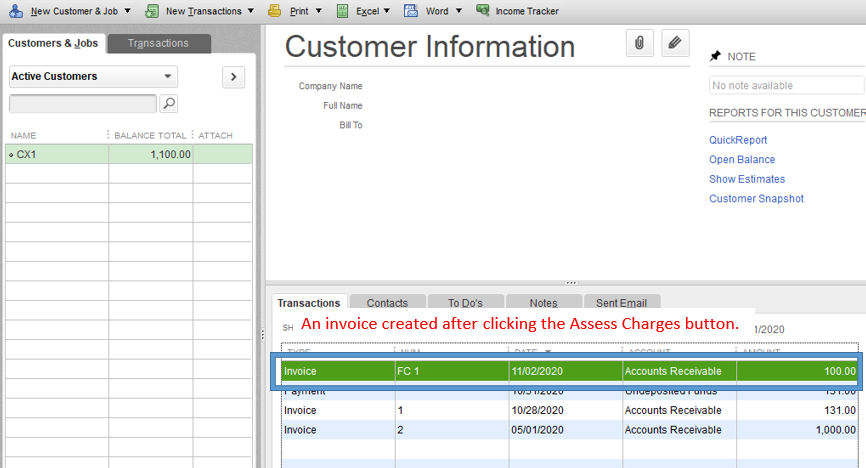Click the Excel toolbar icon
The height and width of the screenshot is (468, 866).
pos(342,11)
